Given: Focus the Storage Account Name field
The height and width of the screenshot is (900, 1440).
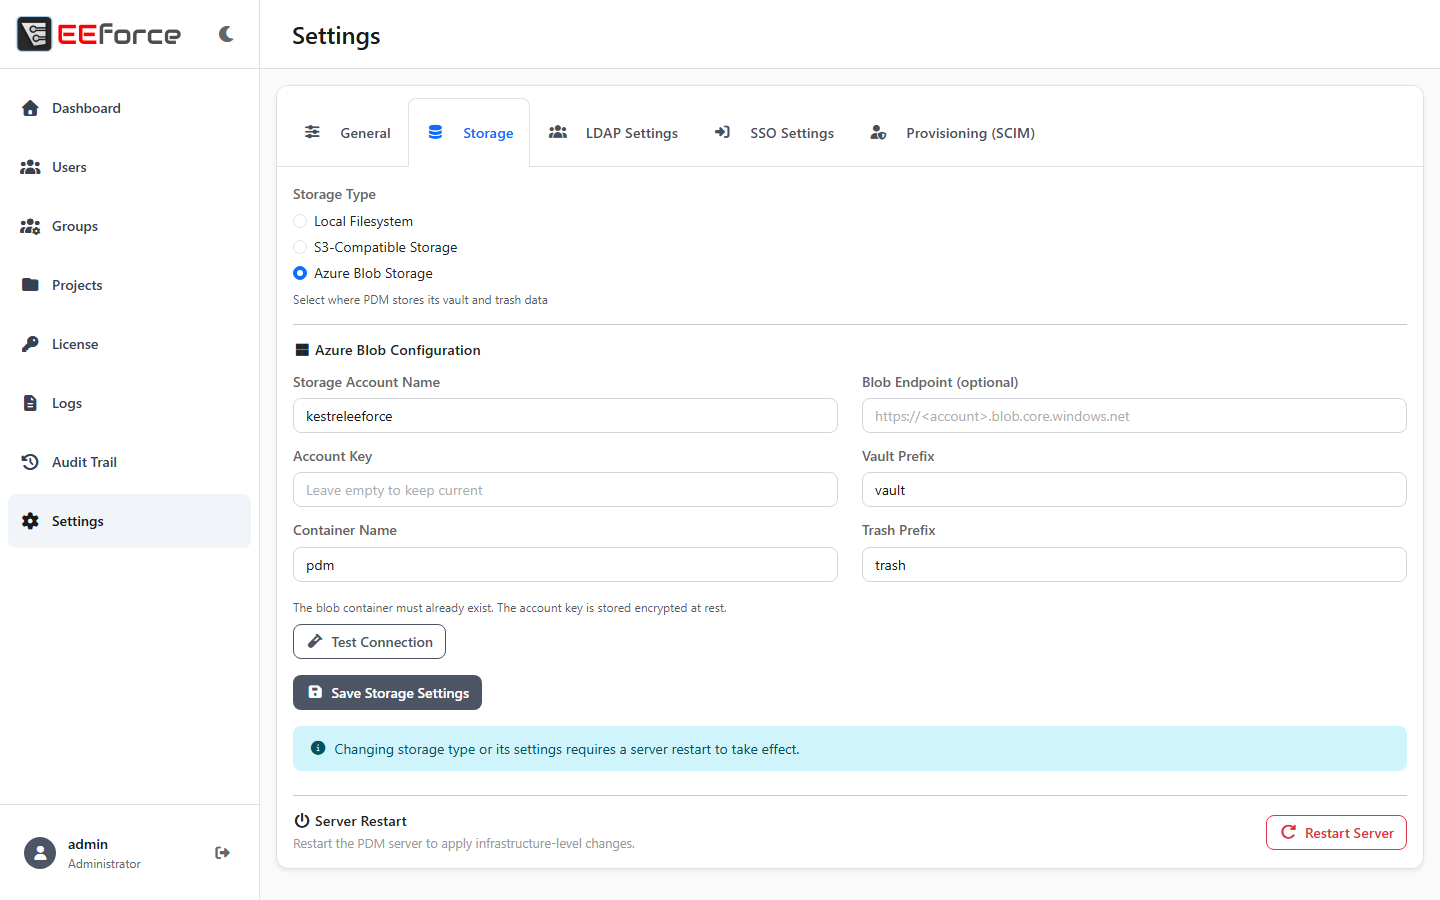Looking at the screenshot, I should tap(565, 416).
